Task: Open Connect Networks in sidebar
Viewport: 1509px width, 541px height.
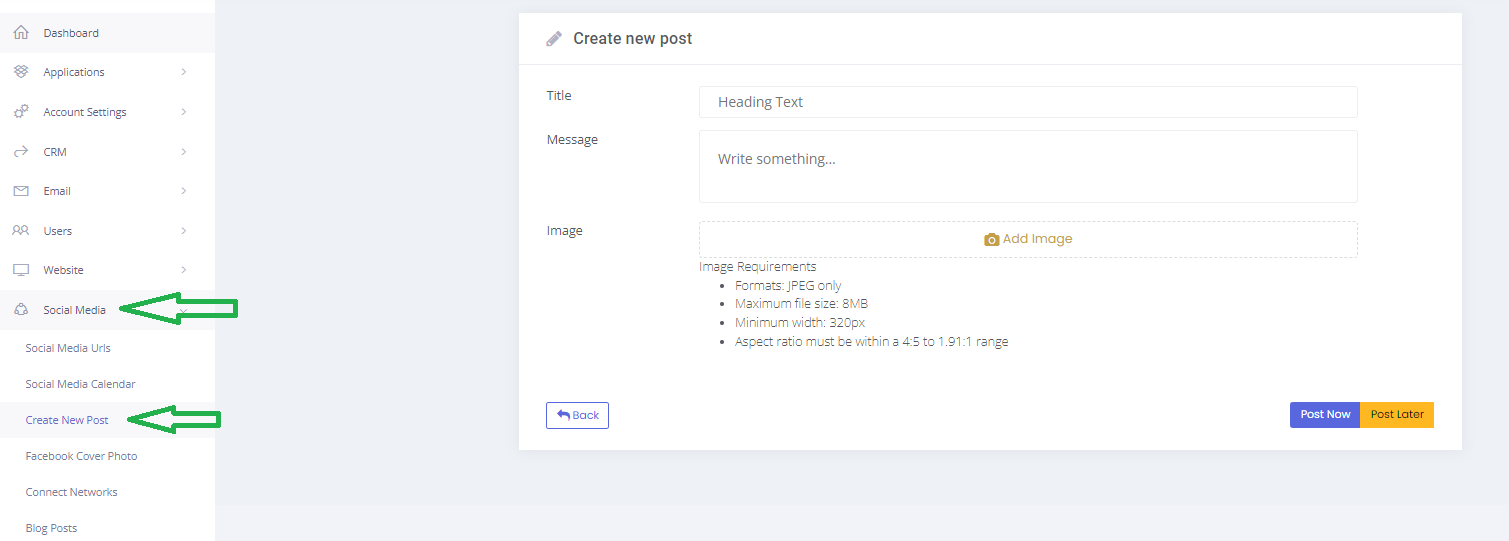Action: pos(71,492)
